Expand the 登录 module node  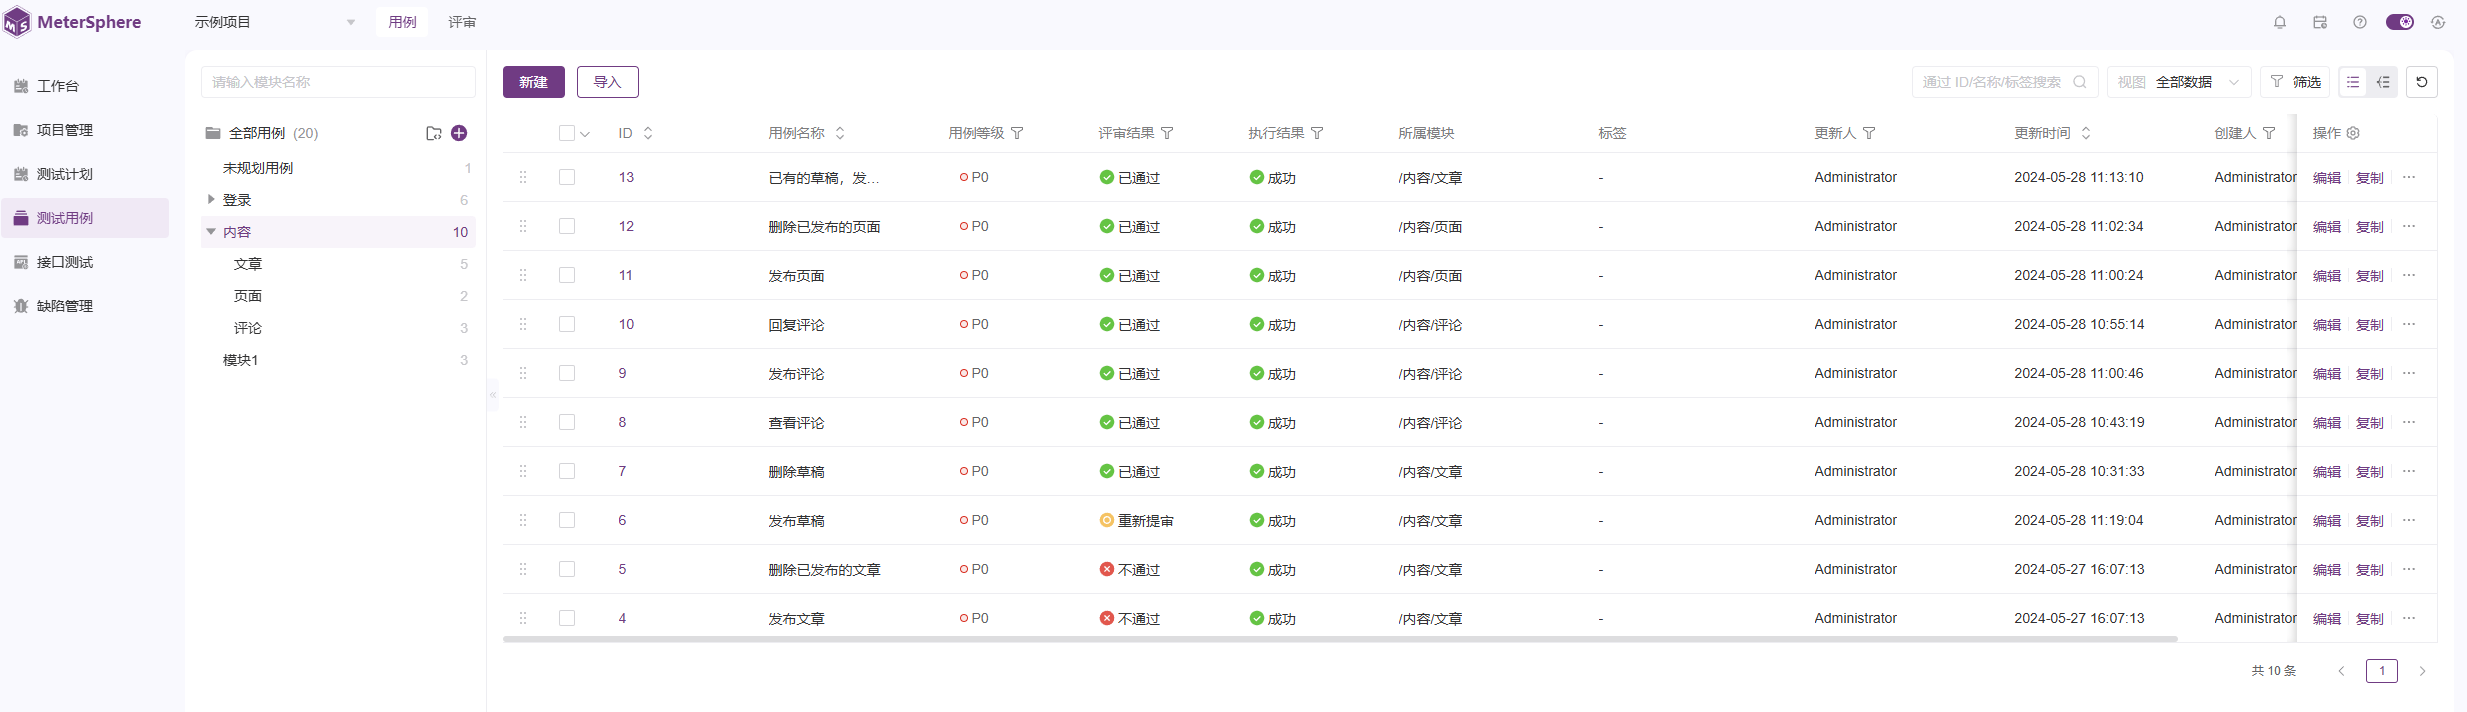pos(211,199)
